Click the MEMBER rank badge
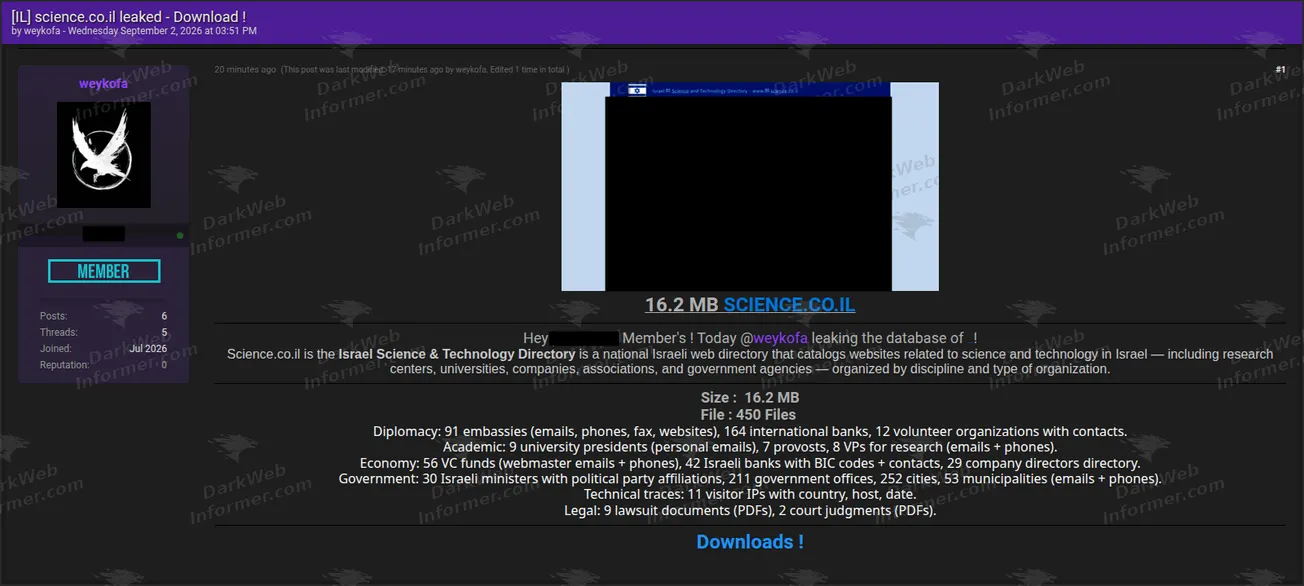The width and height of the screenshot is (1304, 586). tap(104, 271)
